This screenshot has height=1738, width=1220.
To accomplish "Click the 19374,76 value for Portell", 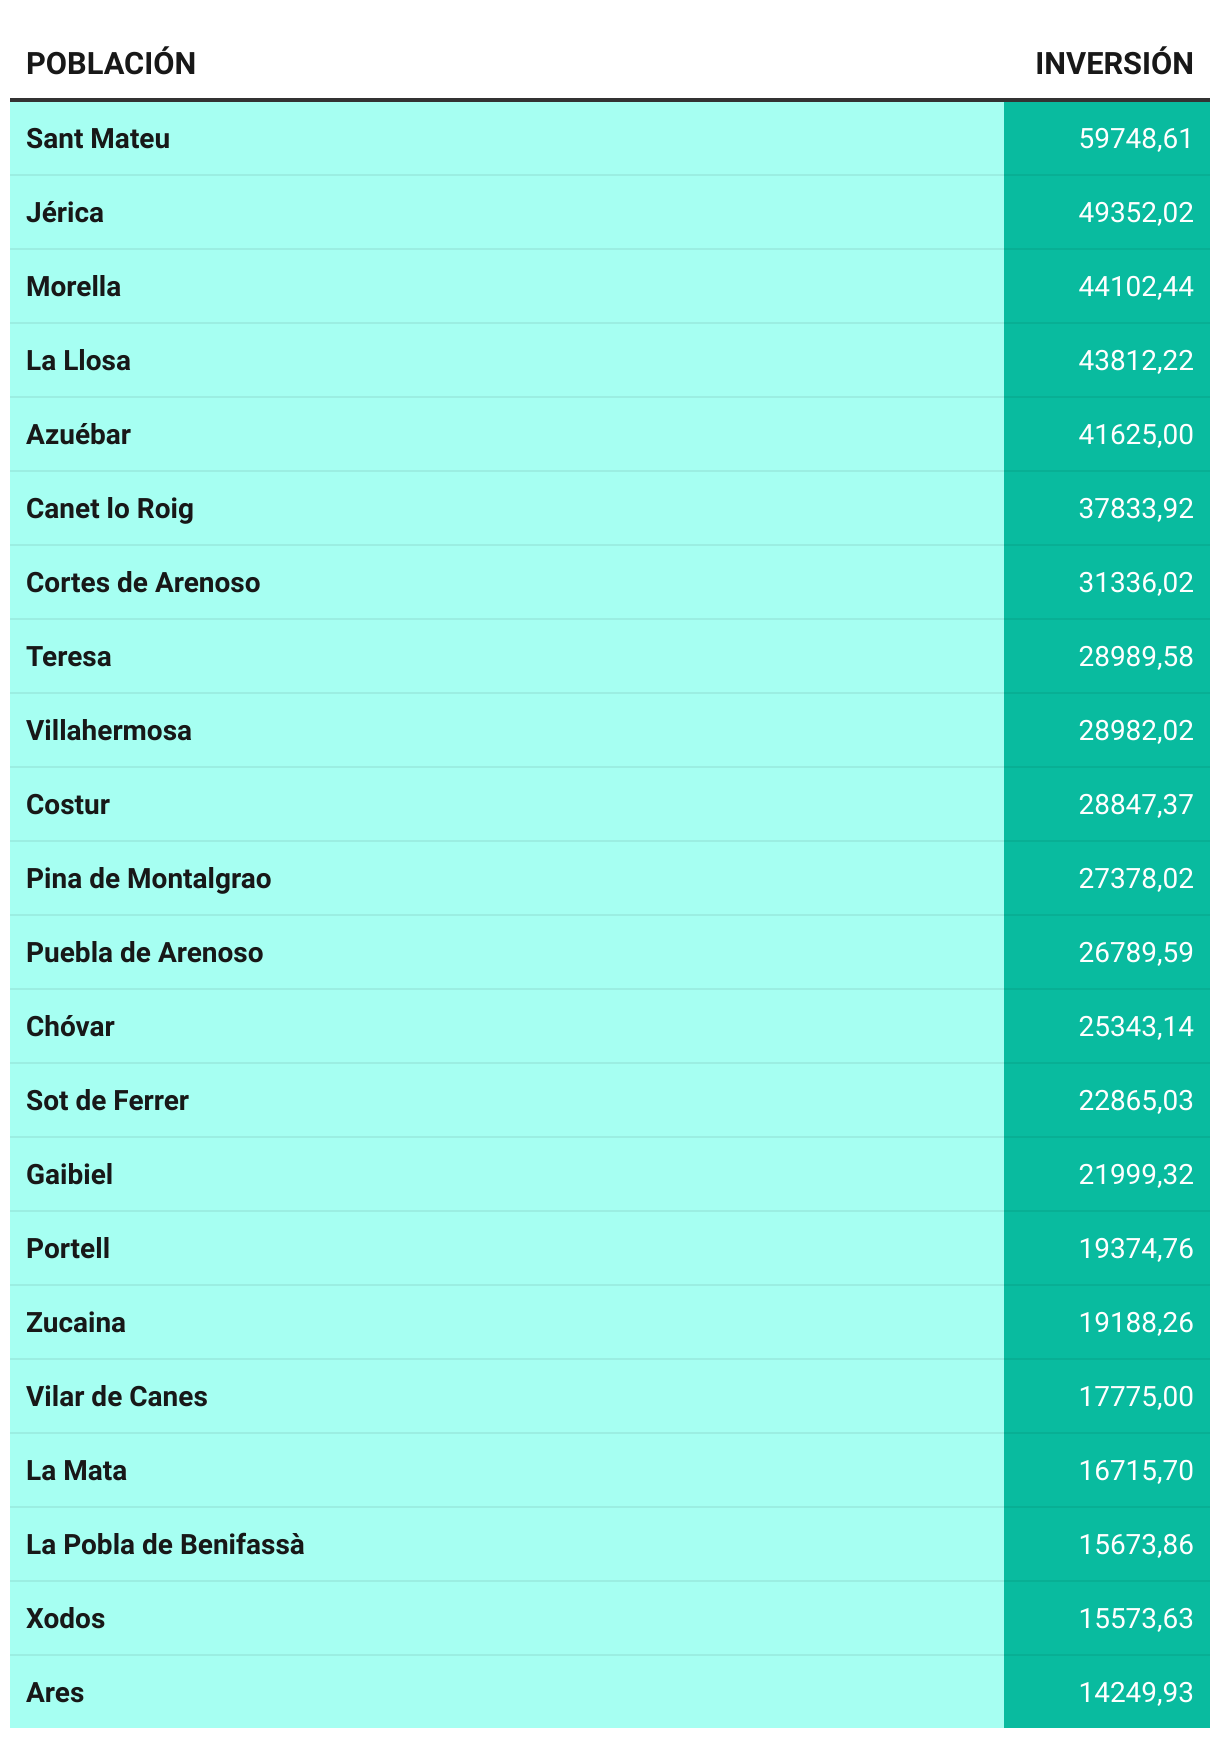I will pos(1135,1248).
